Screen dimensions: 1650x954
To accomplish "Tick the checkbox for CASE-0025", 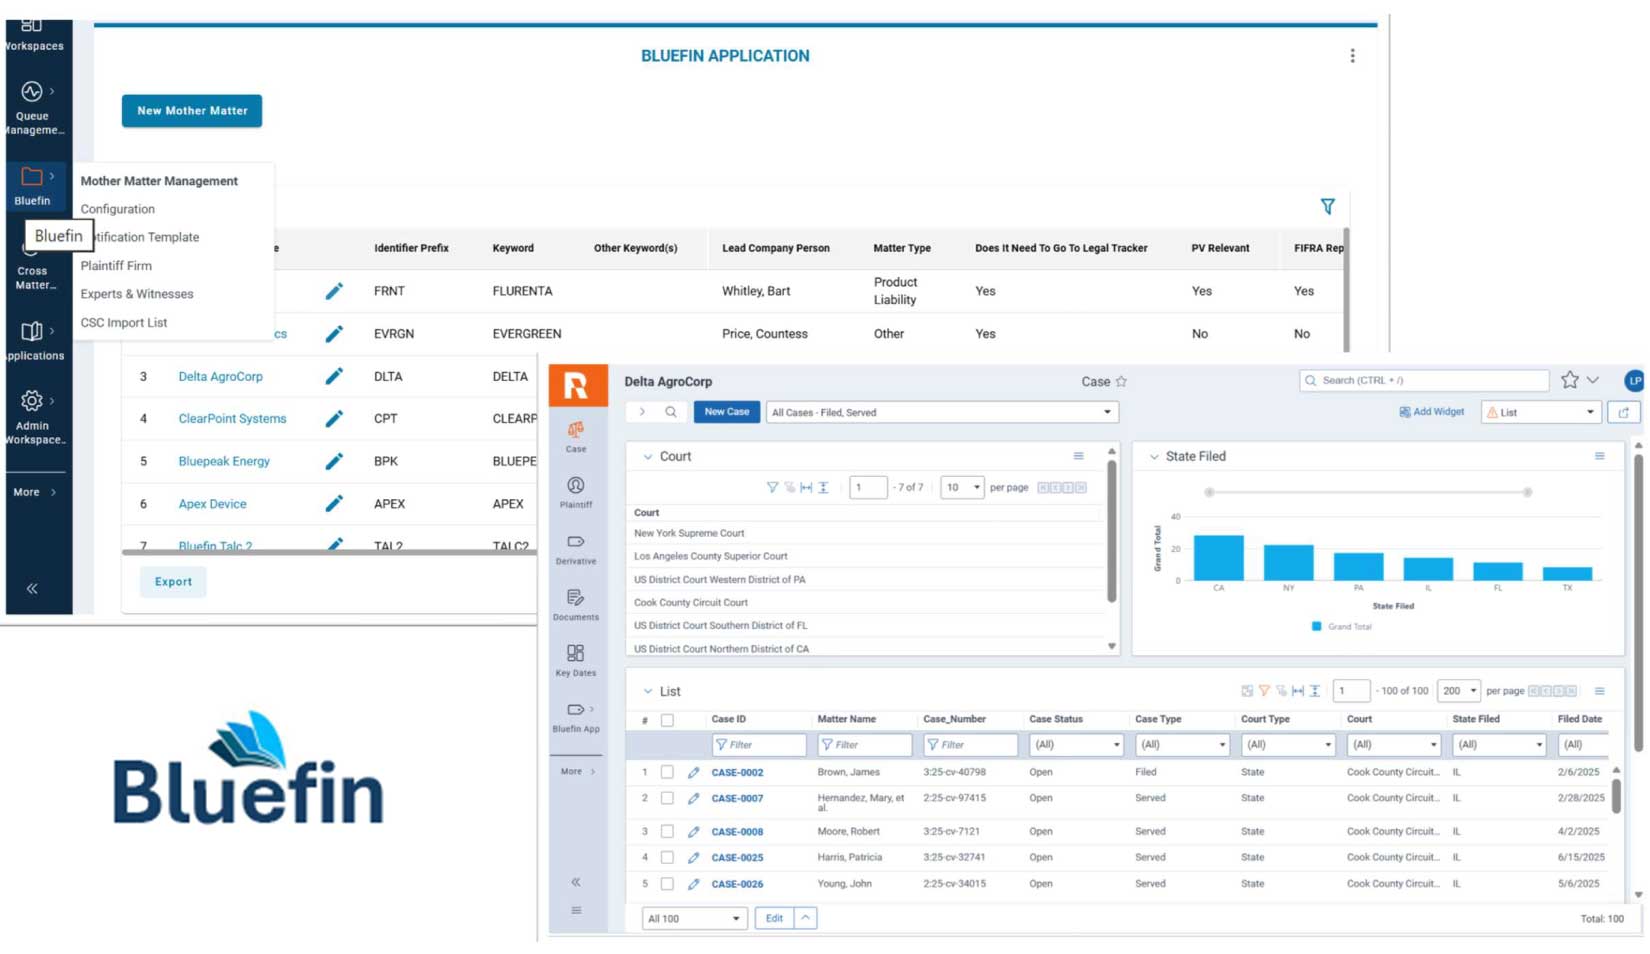I will click(x=667, y=858).
